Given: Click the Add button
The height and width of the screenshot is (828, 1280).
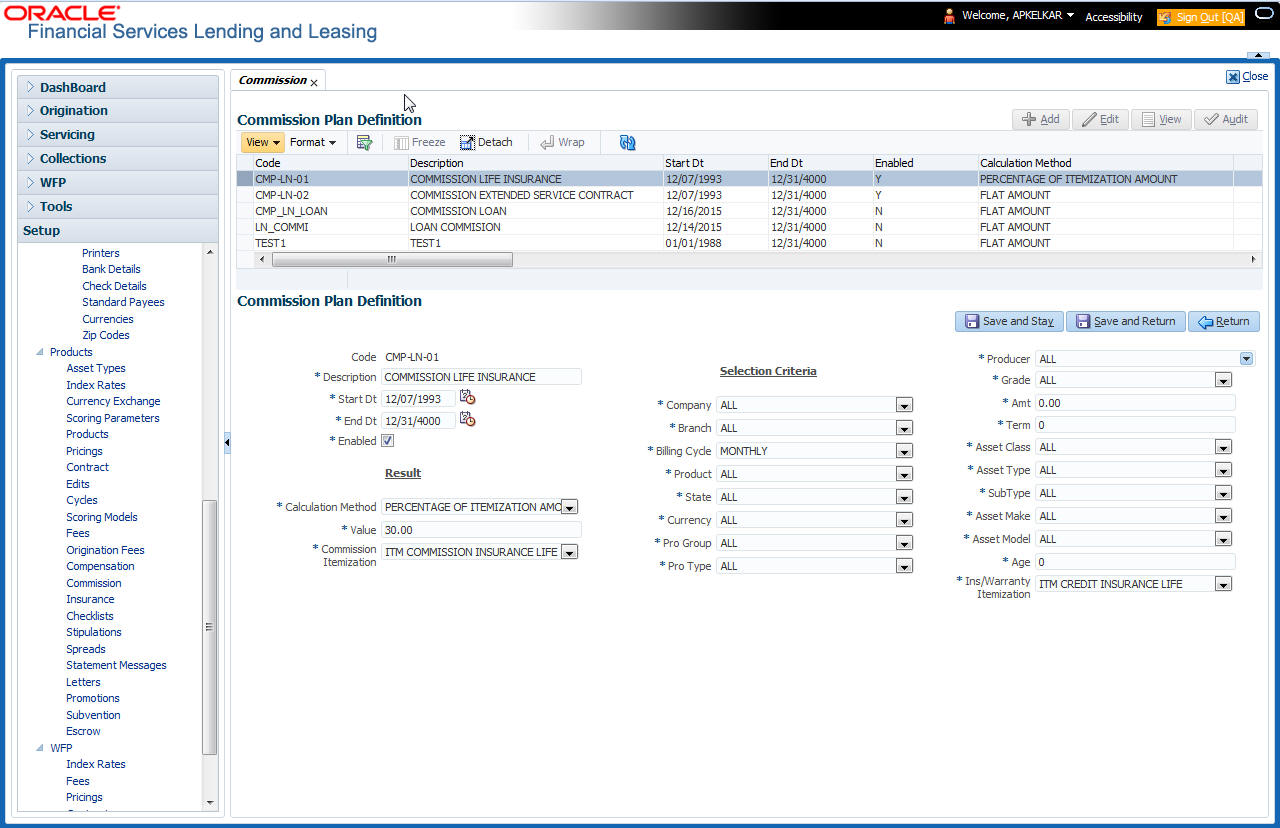Looking at the screenshot, I should click(1041, 119).
